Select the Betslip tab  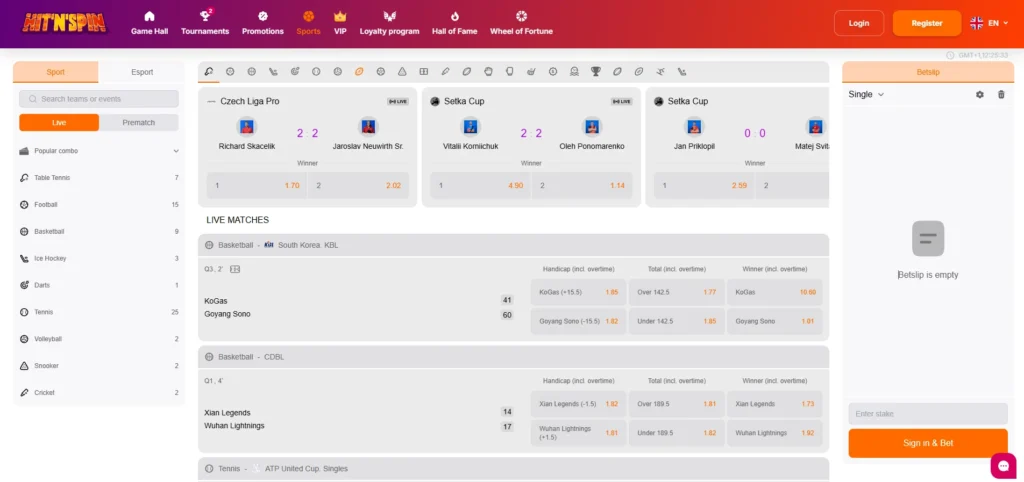[x=928, y=72]
